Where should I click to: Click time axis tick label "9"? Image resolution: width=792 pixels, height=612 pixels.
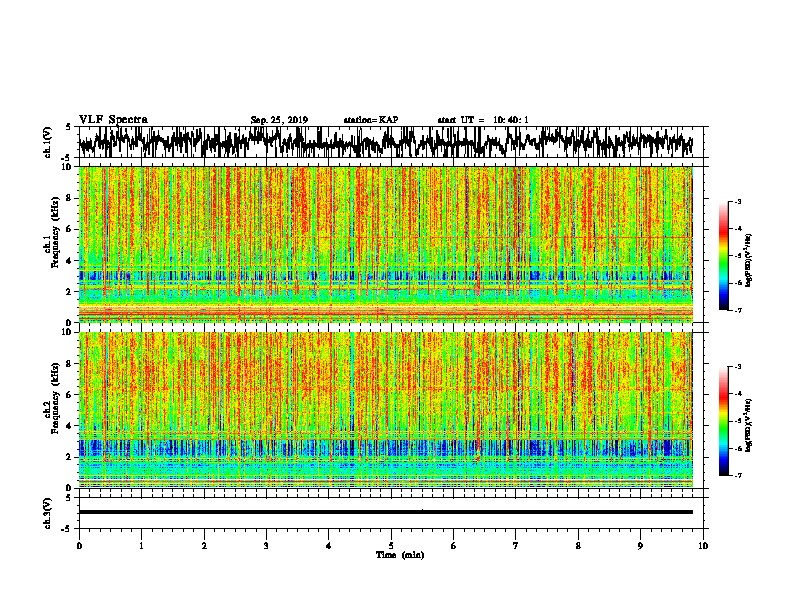[640, 546]
